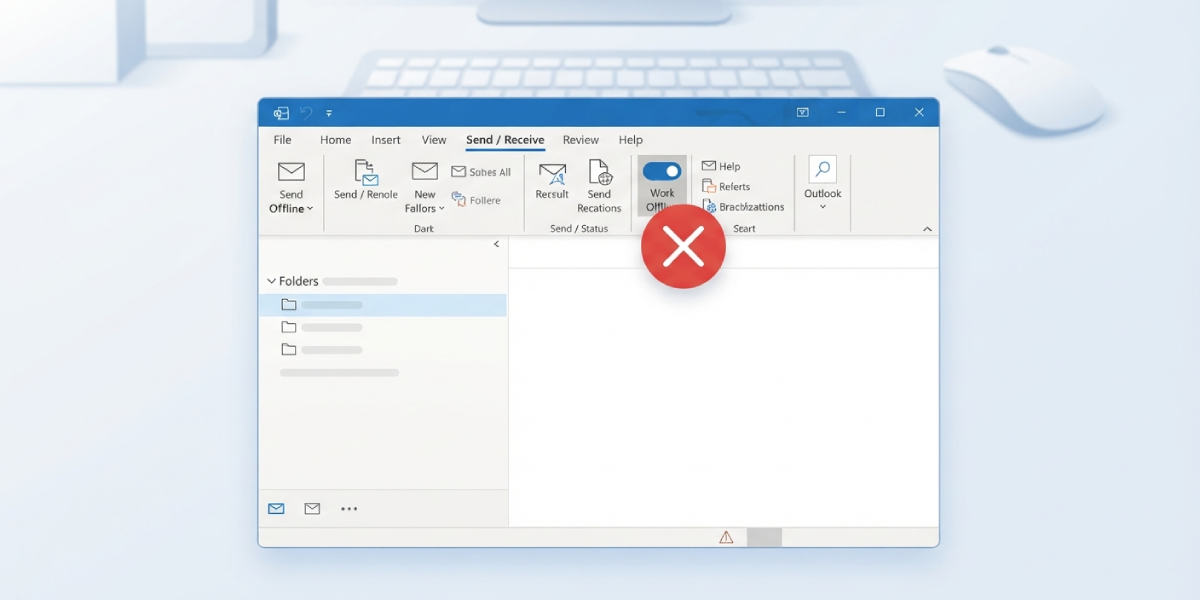The image size is (1200, 600).
Task: Click the Referts button
Action: point(726,186)
